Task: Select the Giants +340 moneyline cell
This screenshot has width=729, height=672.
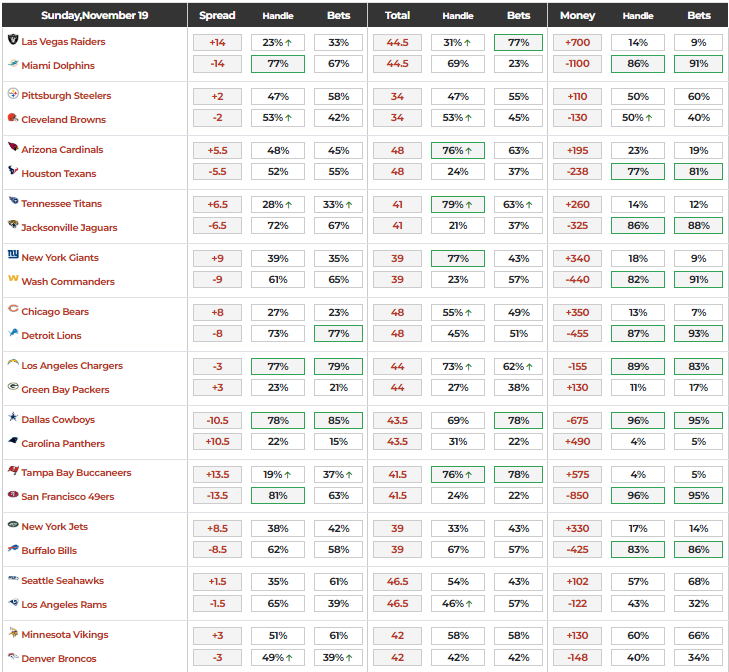Action: 577,258
